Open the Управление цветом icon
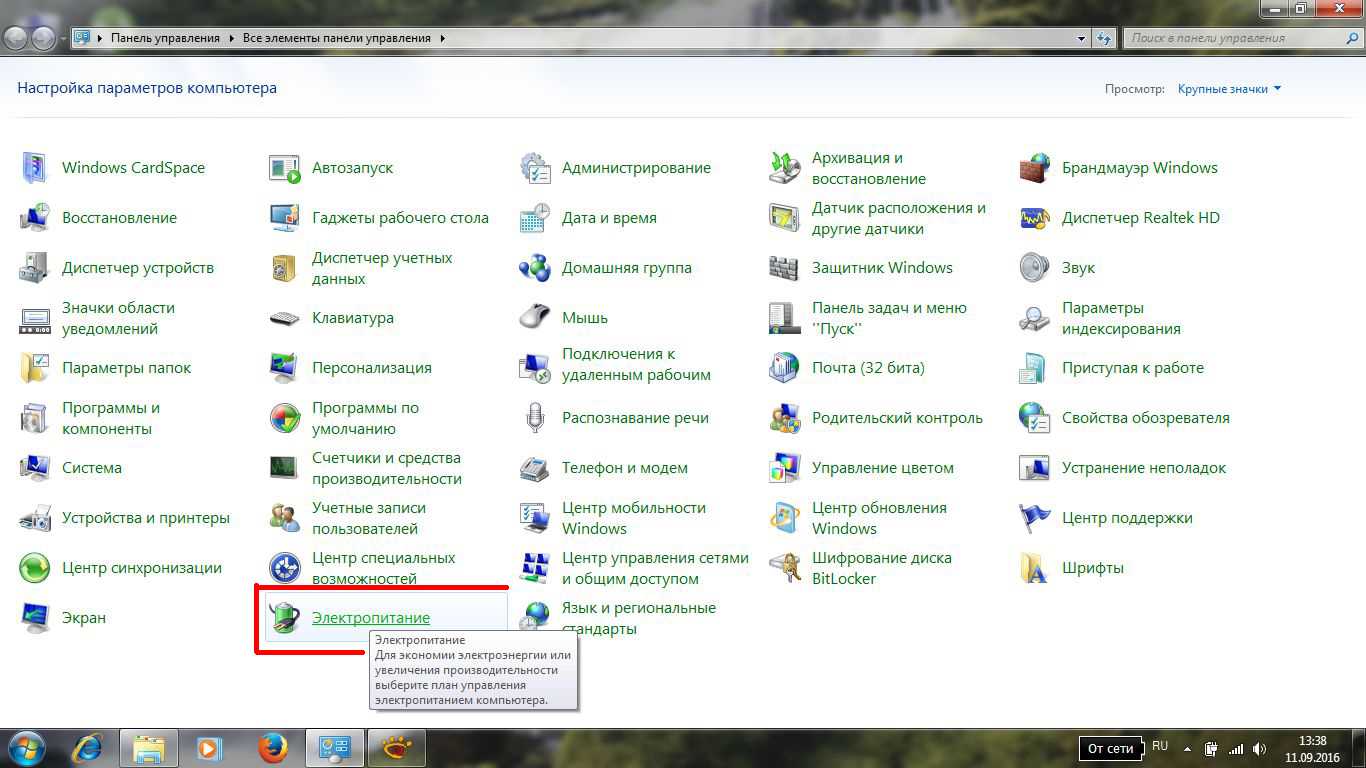Image resolution: width=1366 pixels, height=768 pixels. 785,468
